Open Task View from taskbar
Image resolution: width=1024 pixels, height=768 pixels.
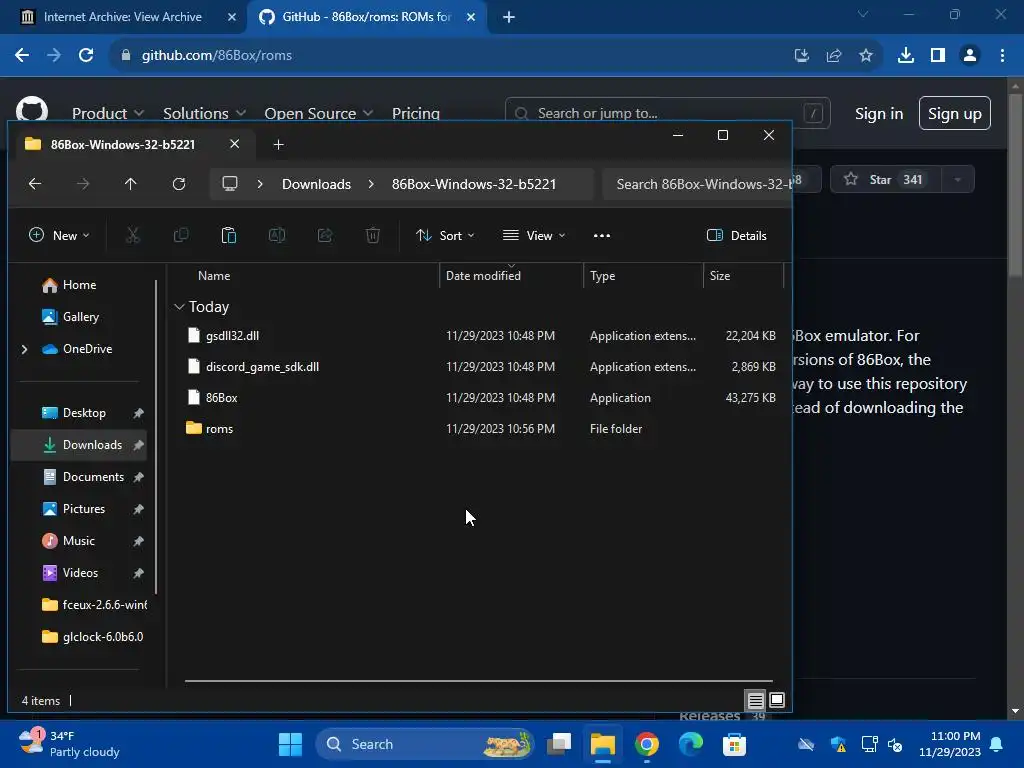[x=559, y=744]
